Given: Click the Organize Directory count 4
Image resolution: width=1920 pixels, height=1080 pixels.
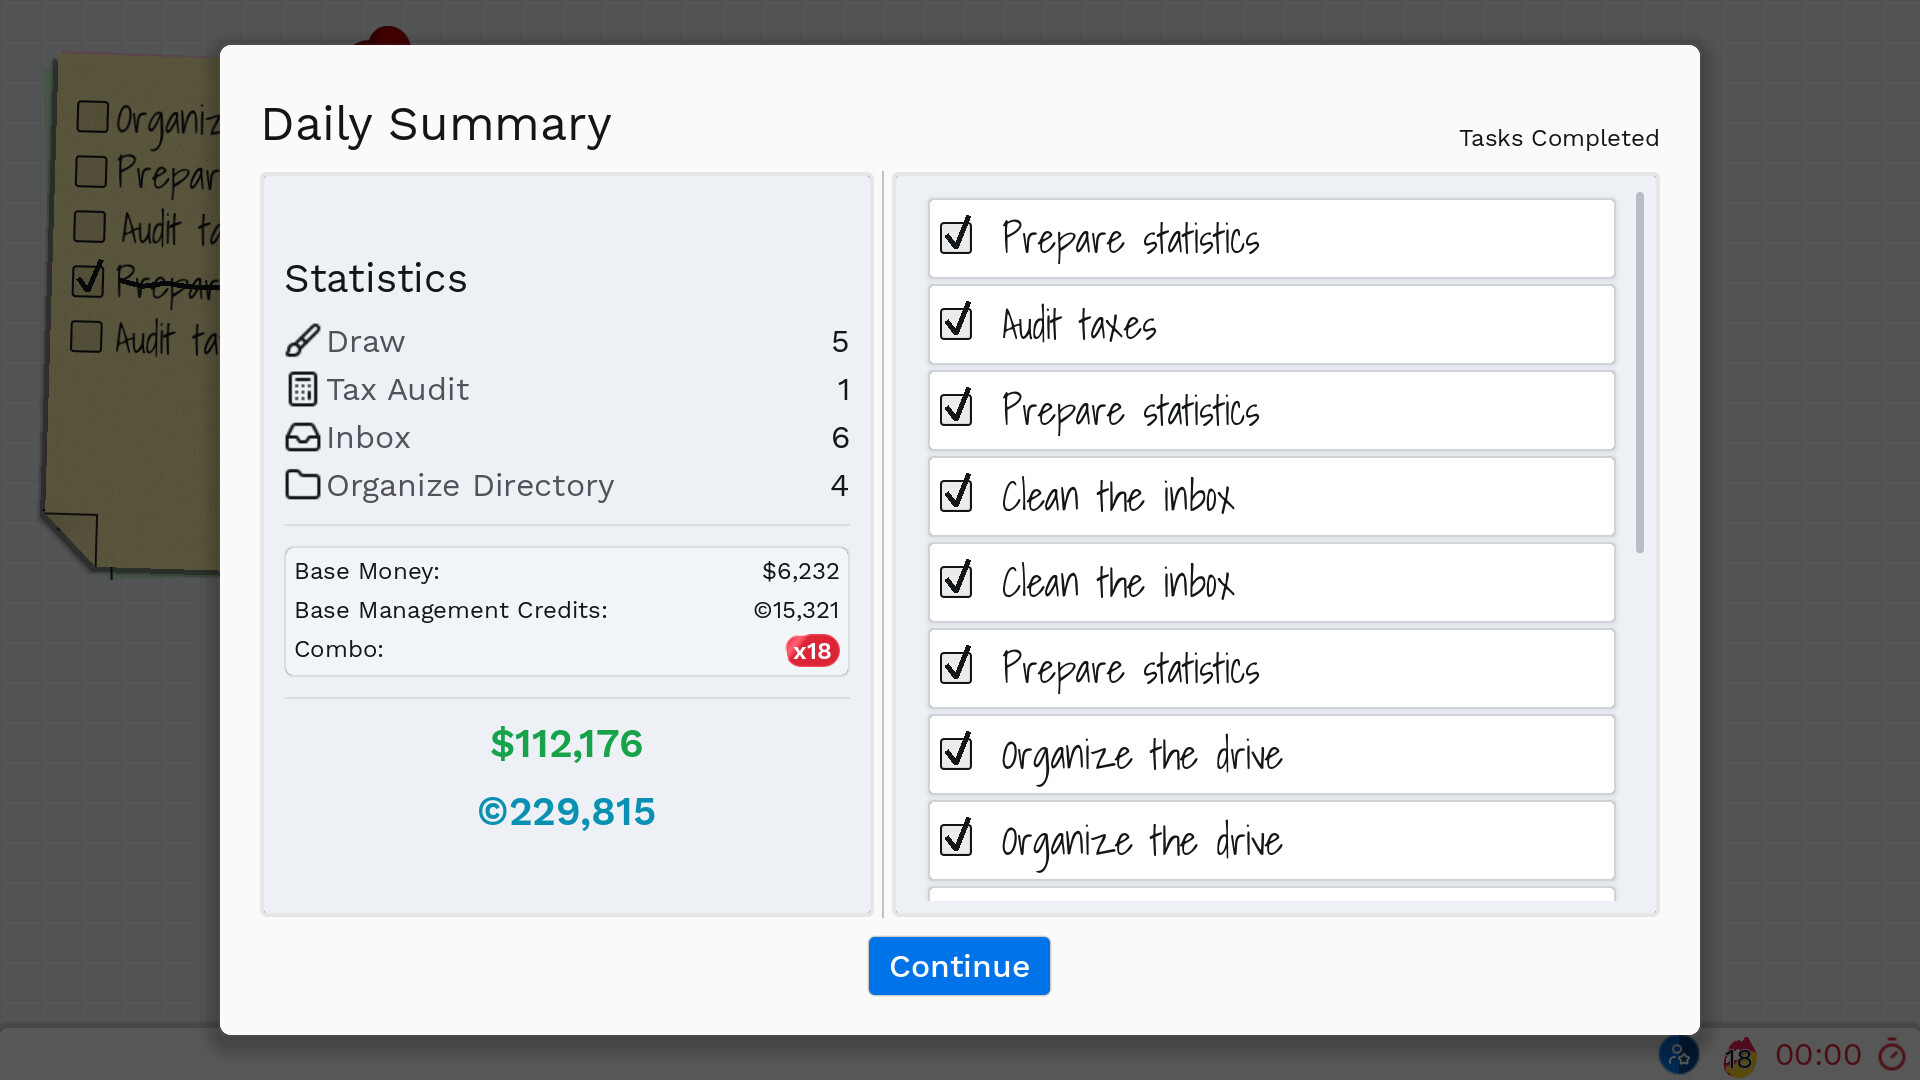Looking at the screenshot, I should 839,486.
